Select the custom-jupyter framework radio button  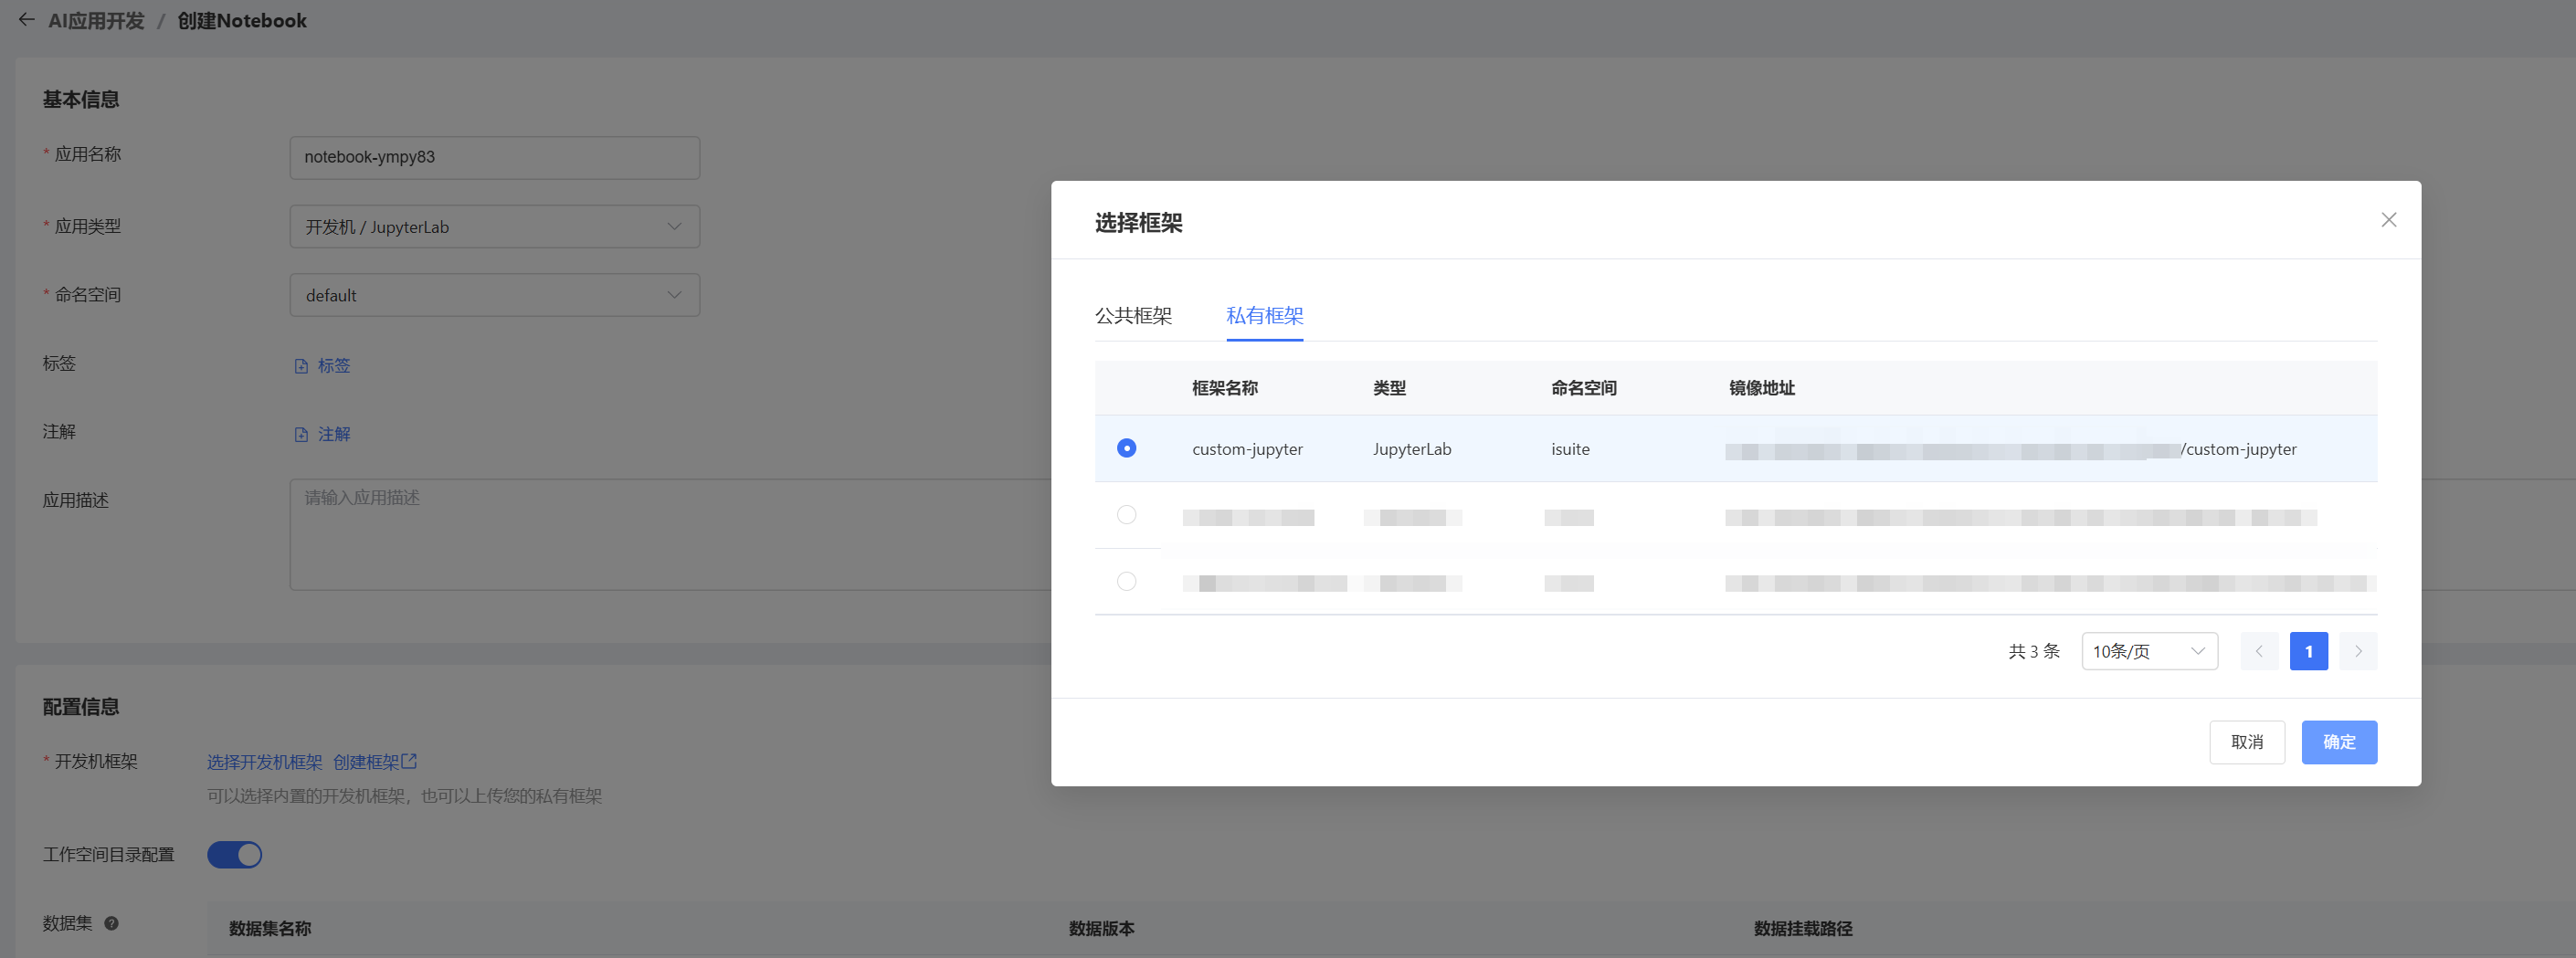1126,448
